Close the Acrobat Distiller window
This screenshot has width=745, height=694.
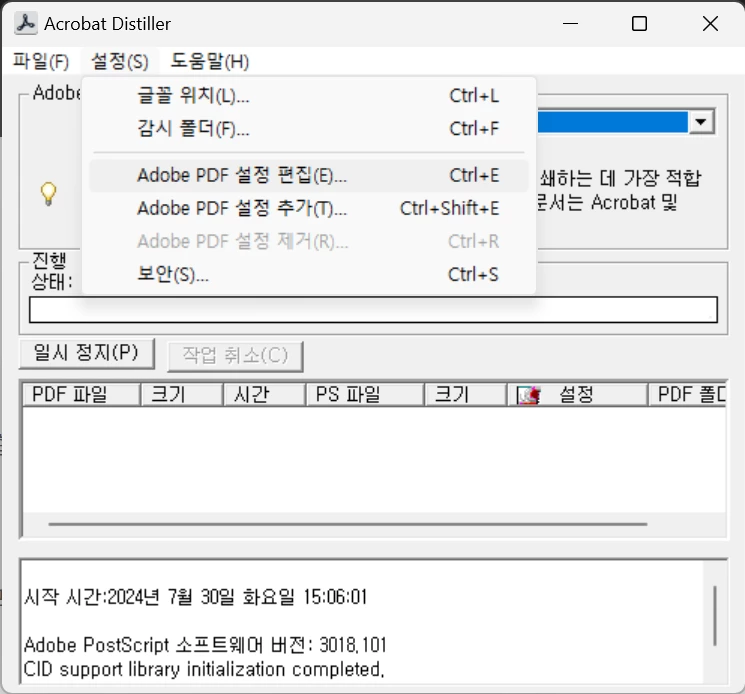pos(710,23)
